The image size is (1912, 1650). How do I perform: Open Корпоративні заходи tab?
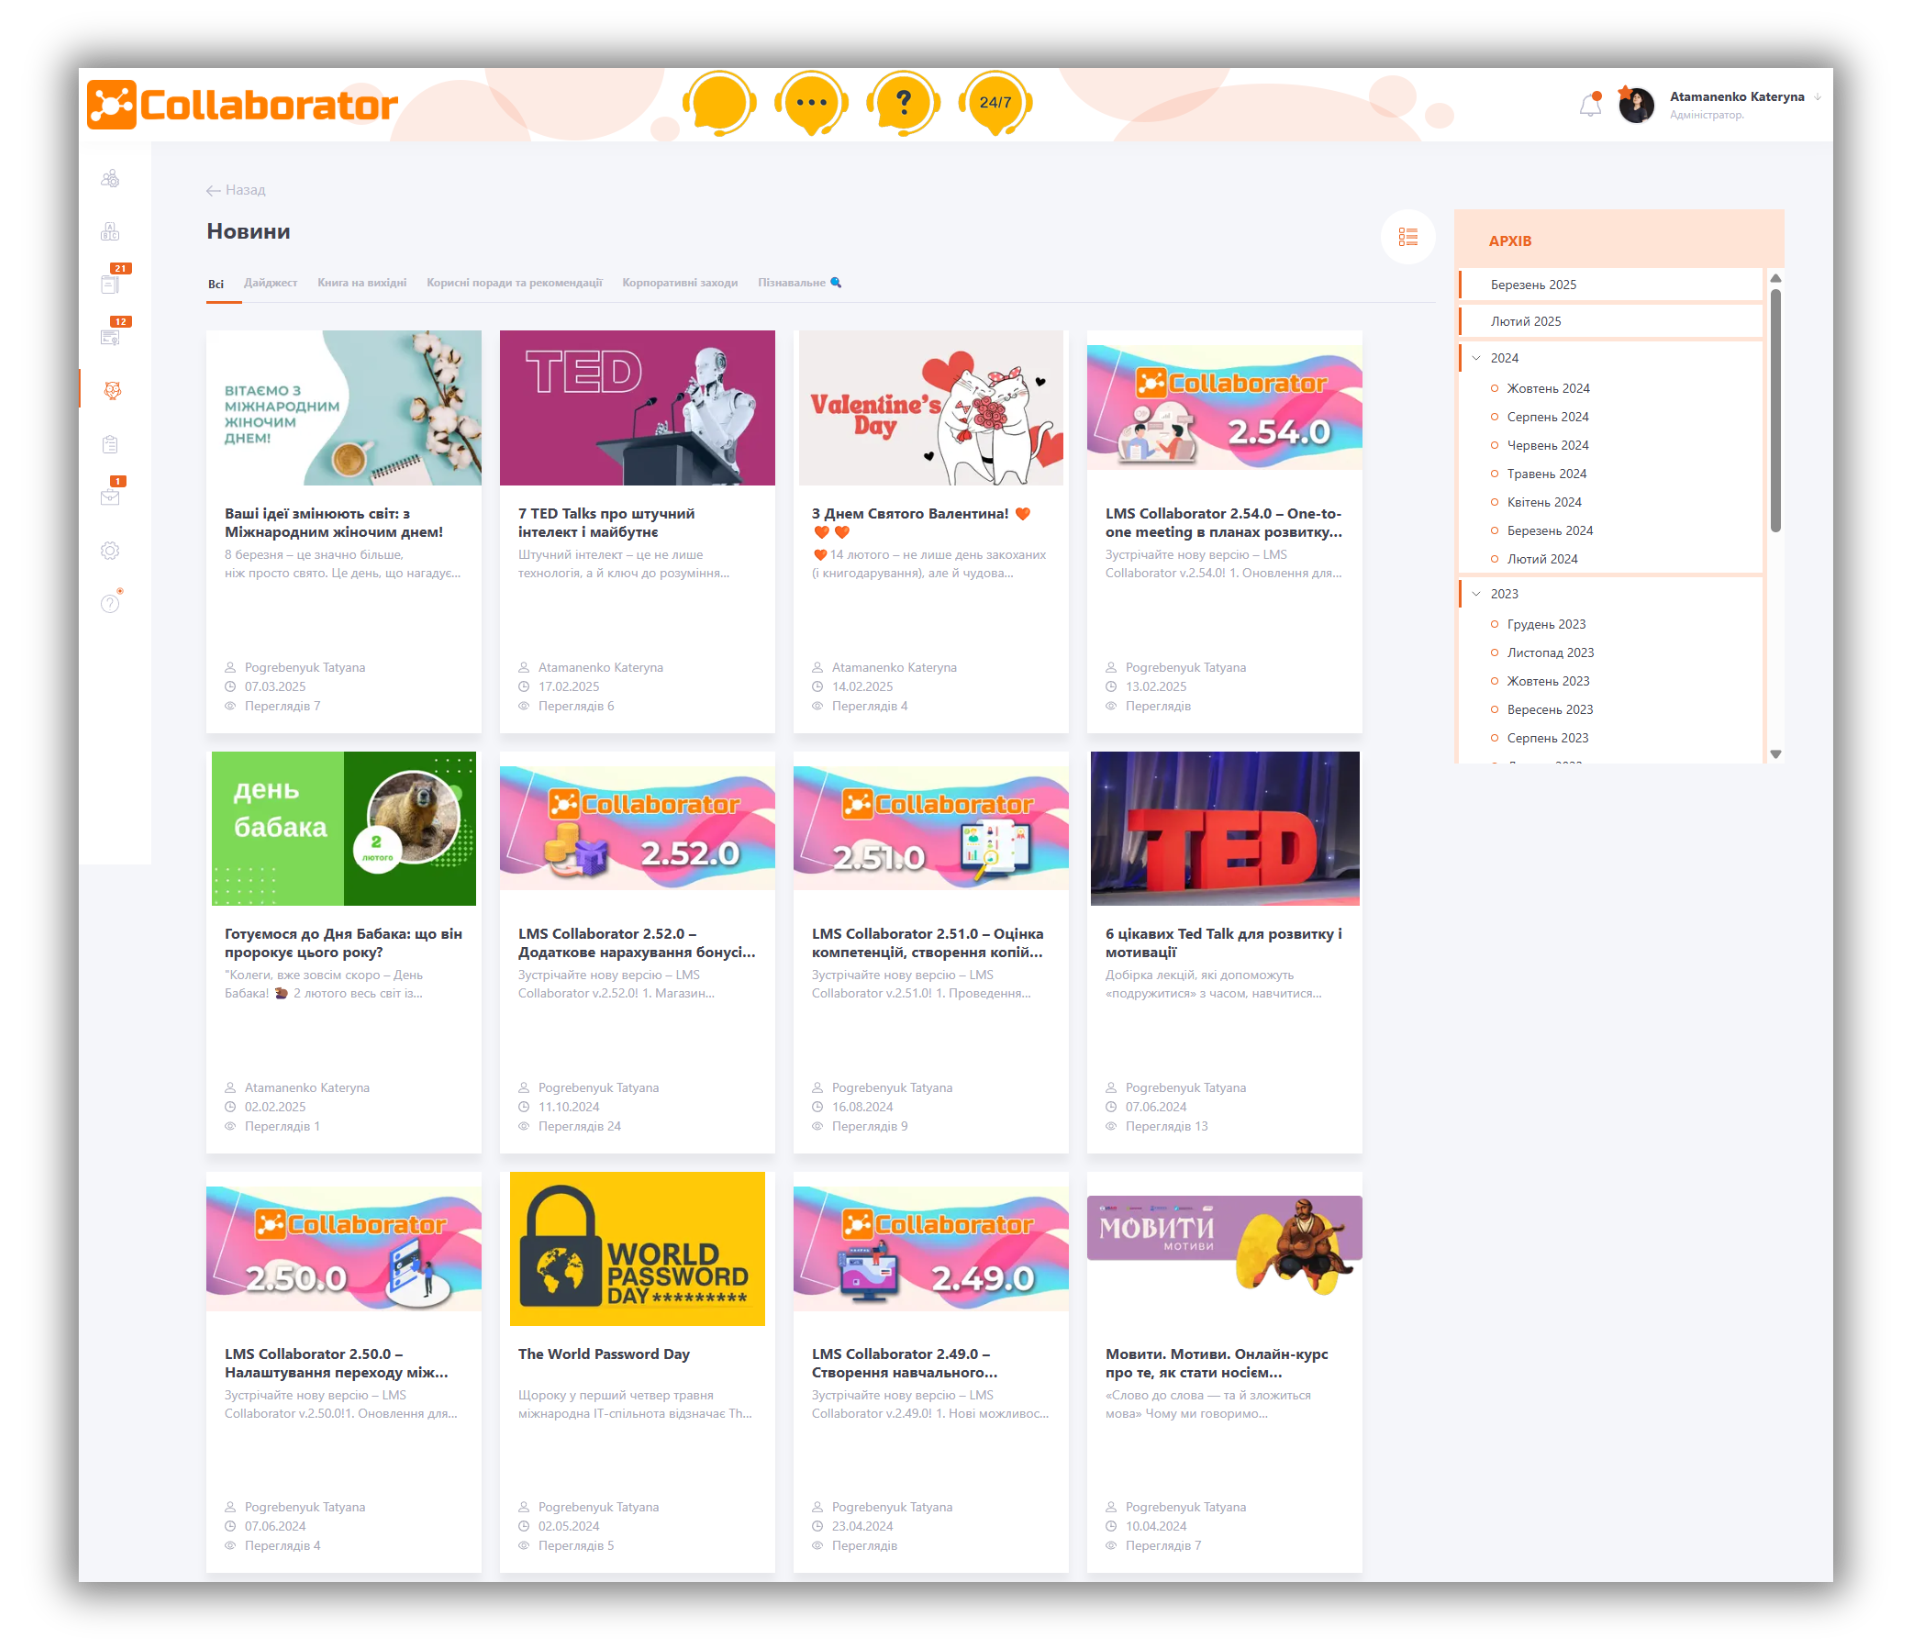tap(680, 283)
